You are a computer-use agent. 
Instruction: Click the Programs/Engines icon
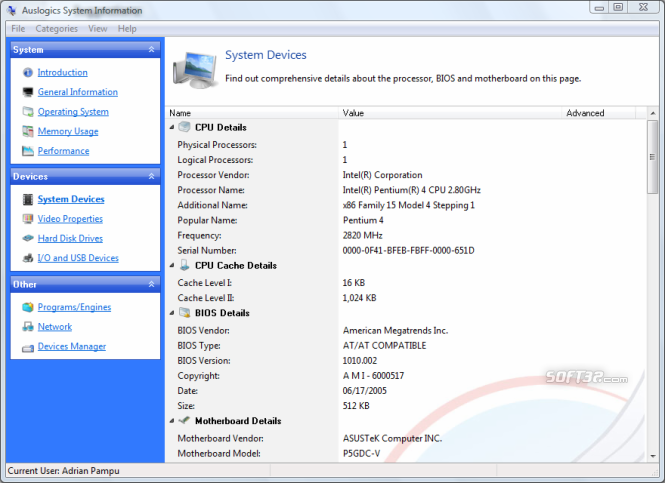click(x=28, y=307)
